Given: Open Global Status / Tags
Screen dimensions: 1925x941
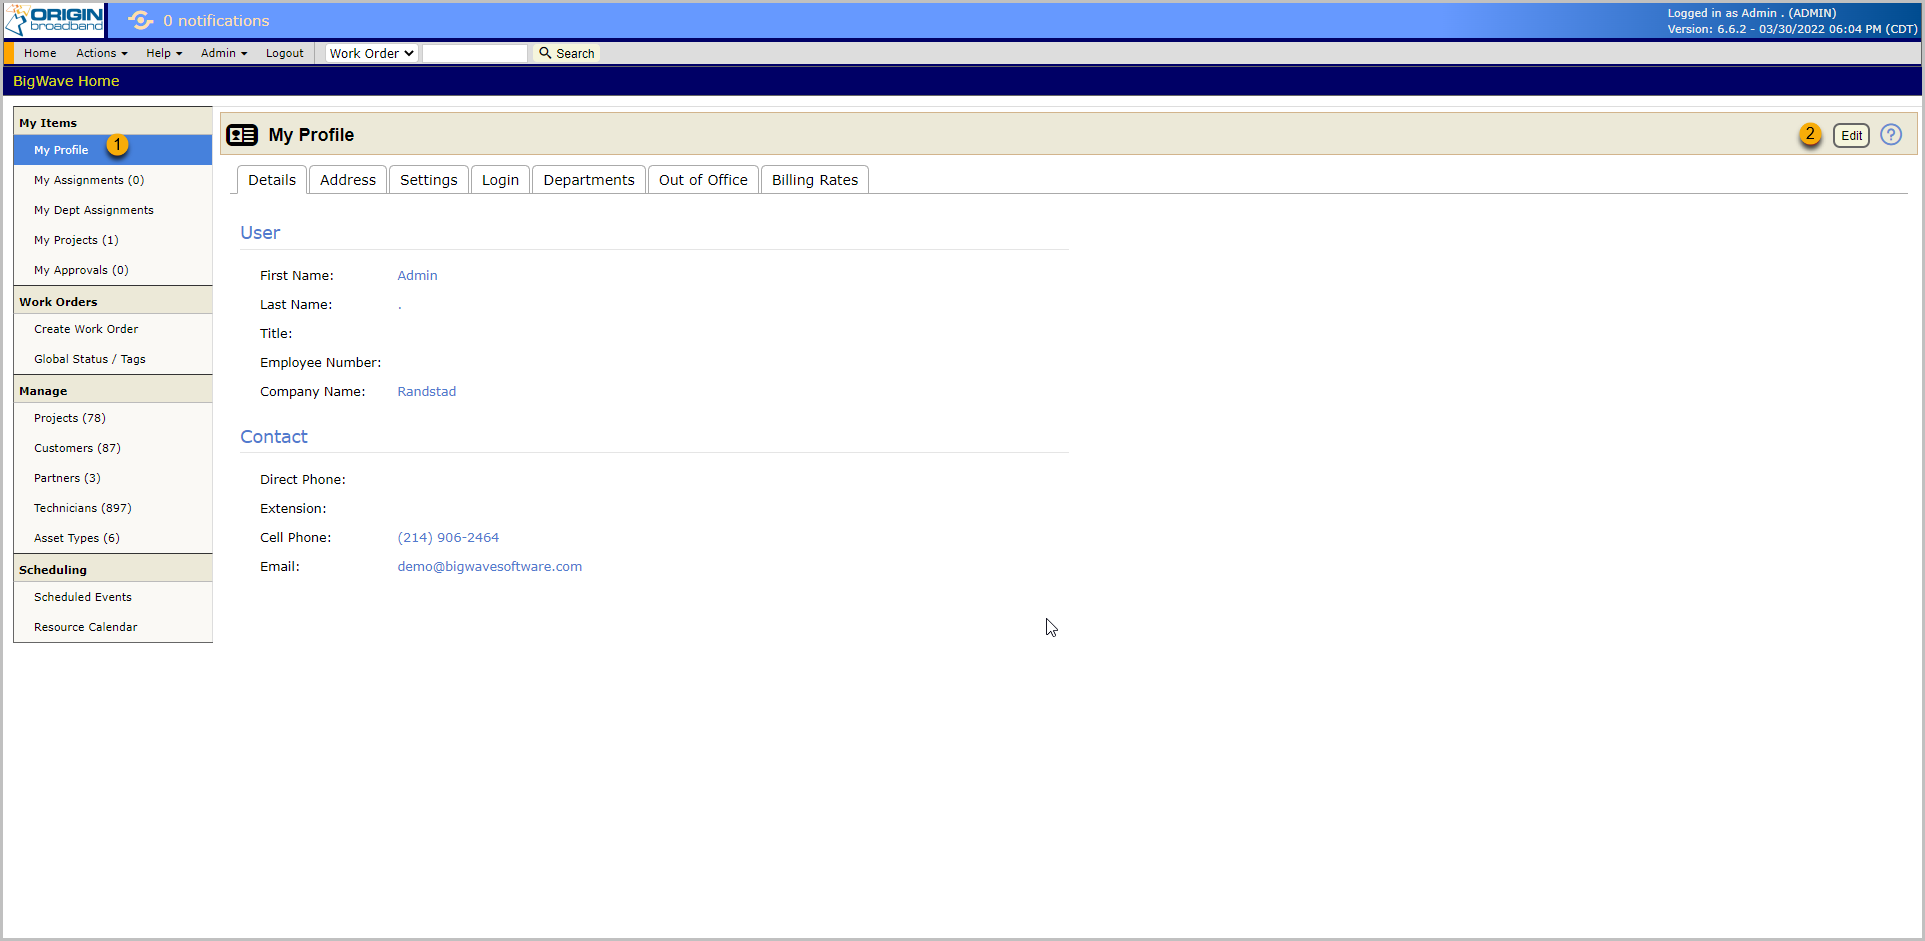Looking at the screenshot, I should [113, 359].
